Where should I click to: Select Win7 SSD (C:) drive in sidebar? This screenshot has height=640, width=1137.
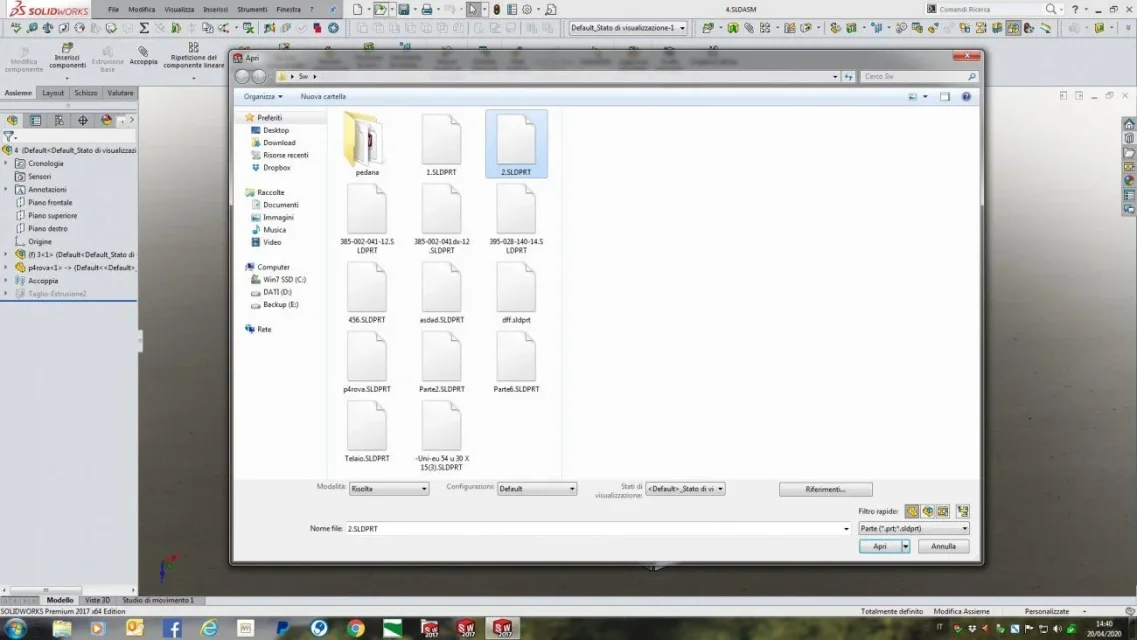click(x=284, y=280)
